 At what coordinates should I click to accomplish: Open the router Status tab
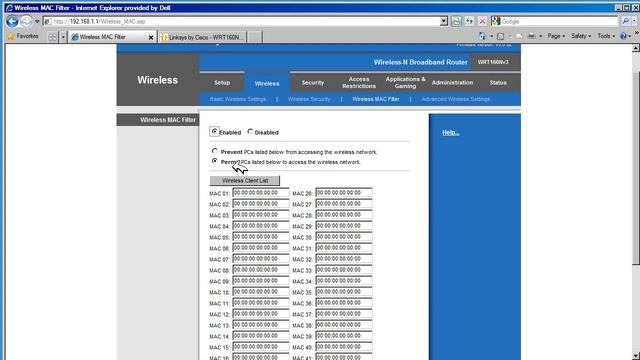tap(498, 82)
